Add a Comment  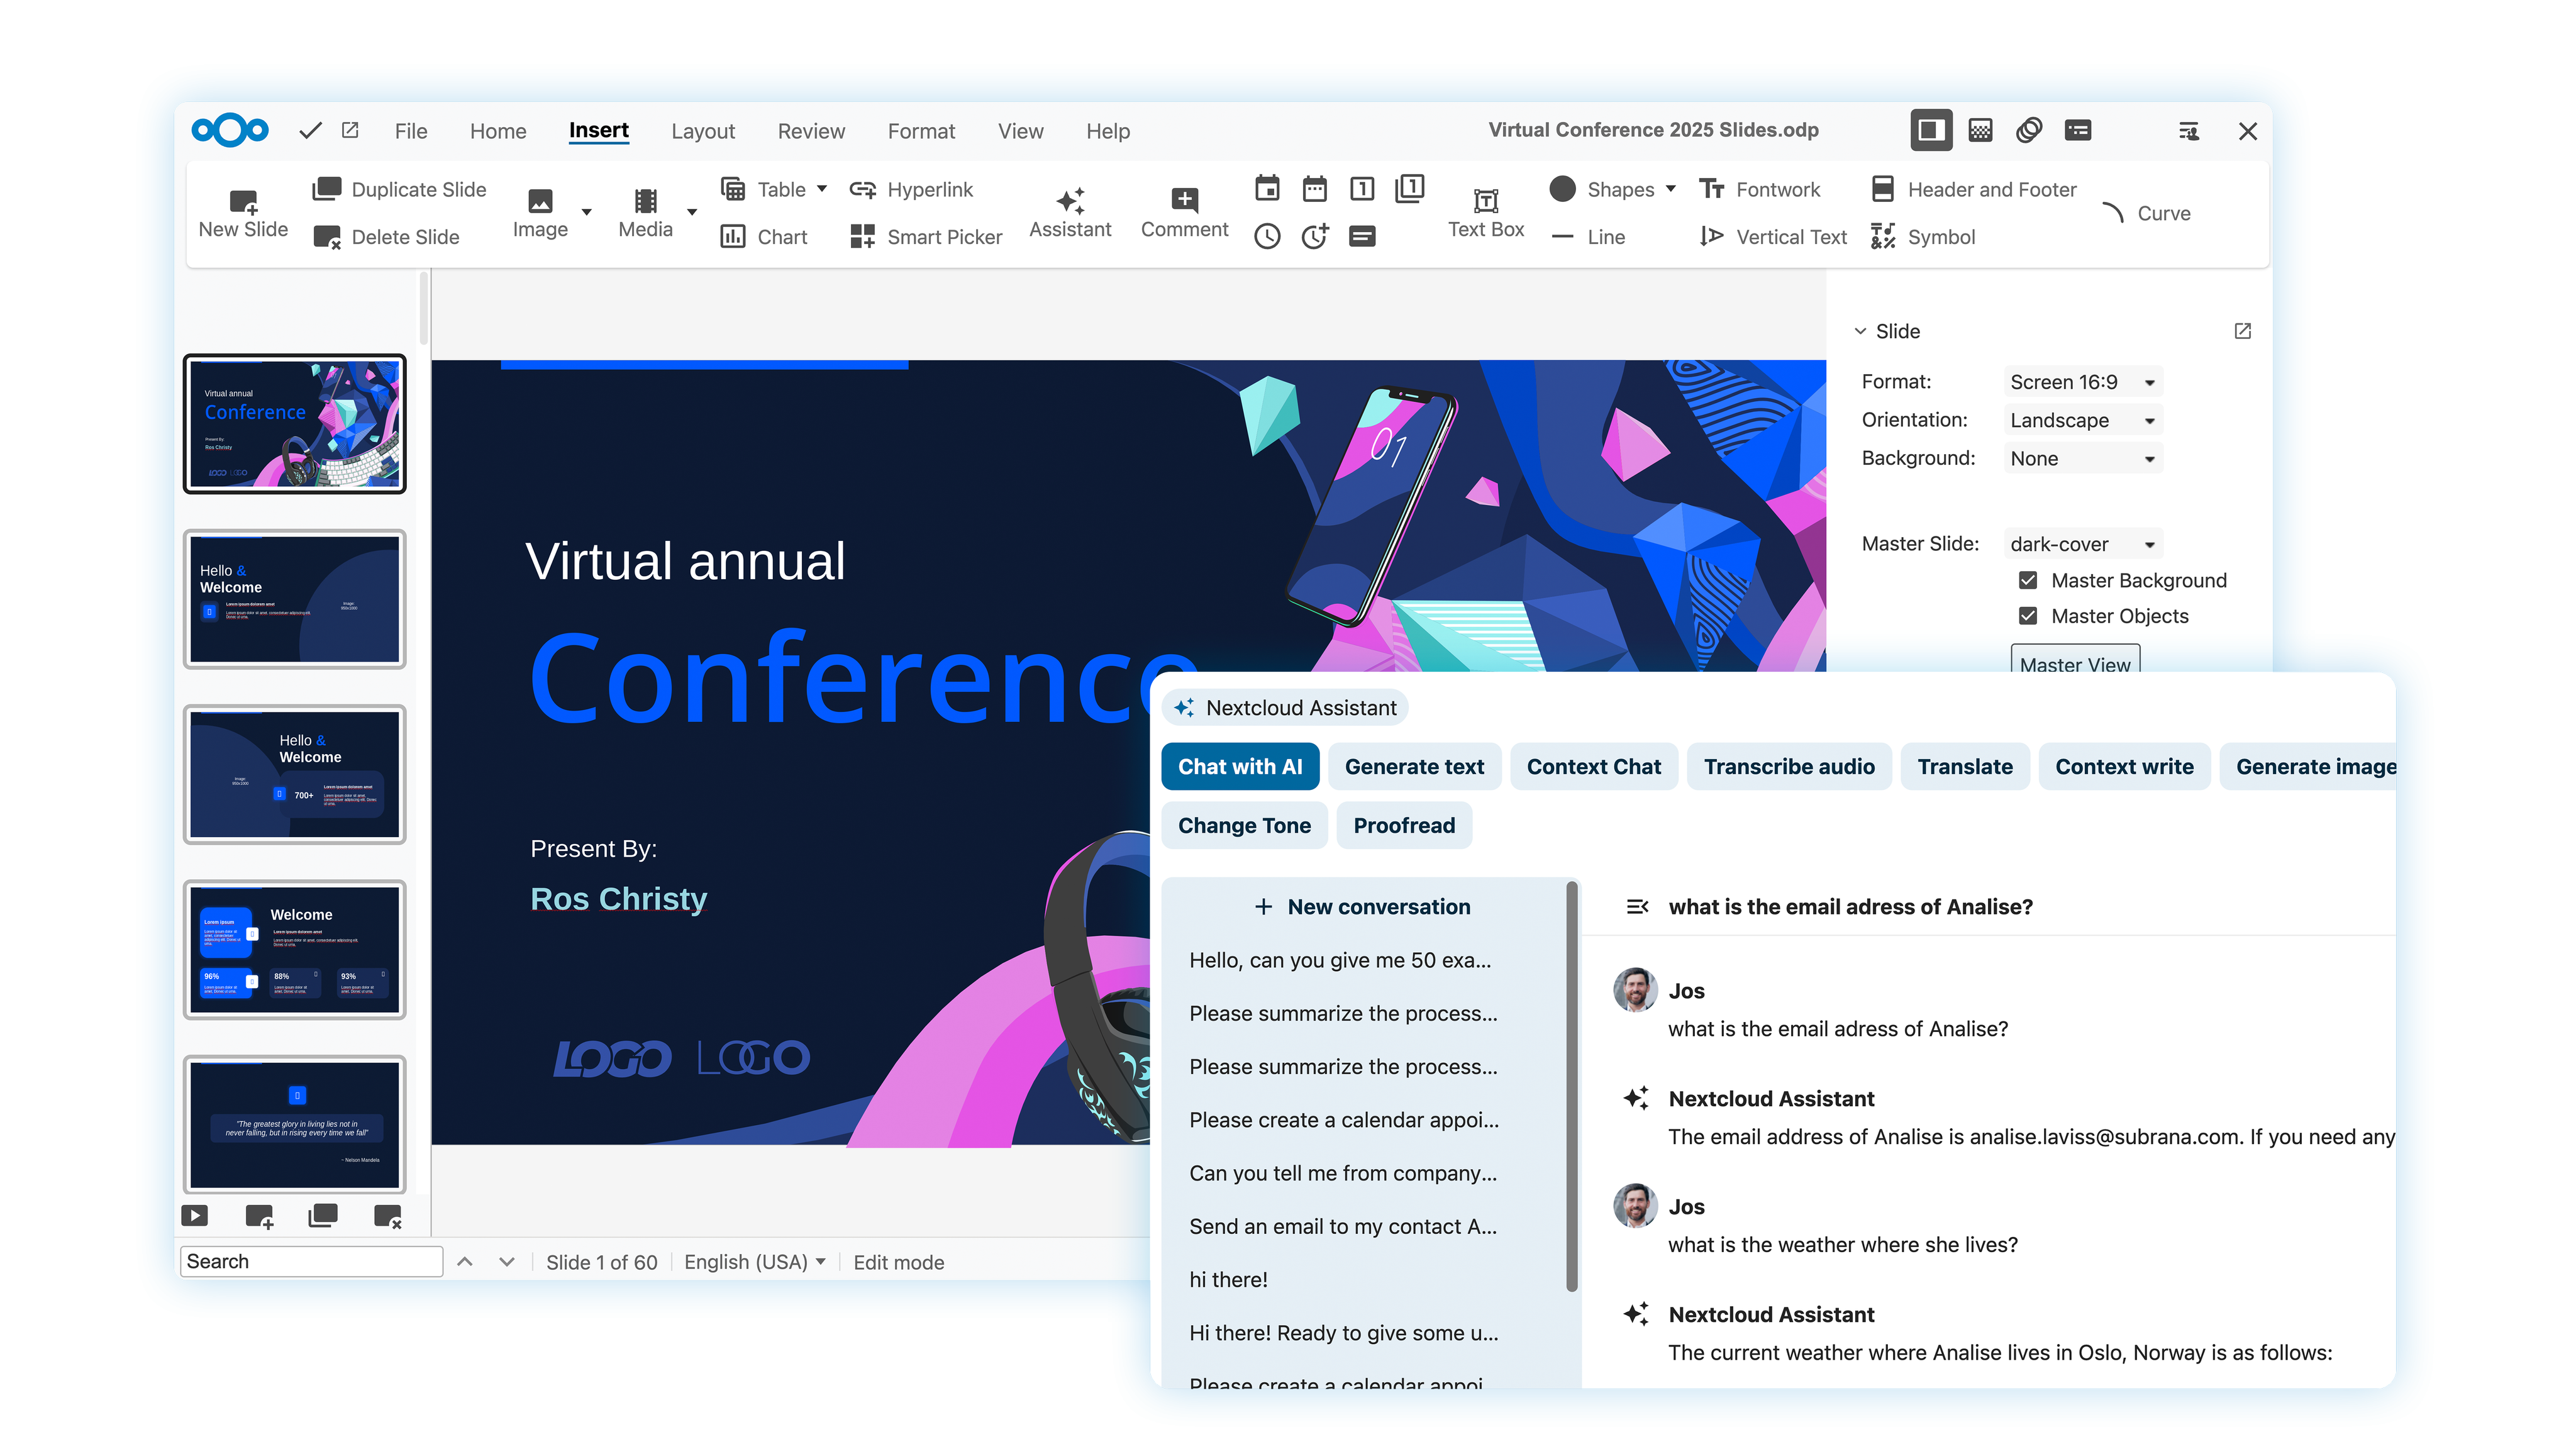(x=1184, y=213)
